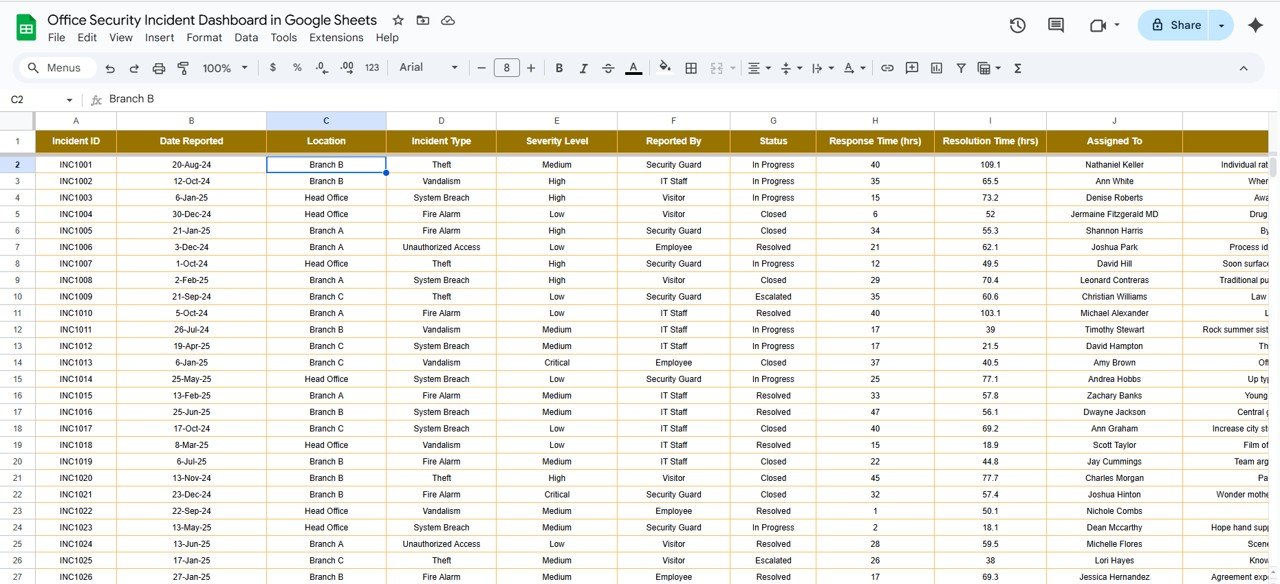
Task: Open the fill color paint bucket
Action: (x=665, y=68)
